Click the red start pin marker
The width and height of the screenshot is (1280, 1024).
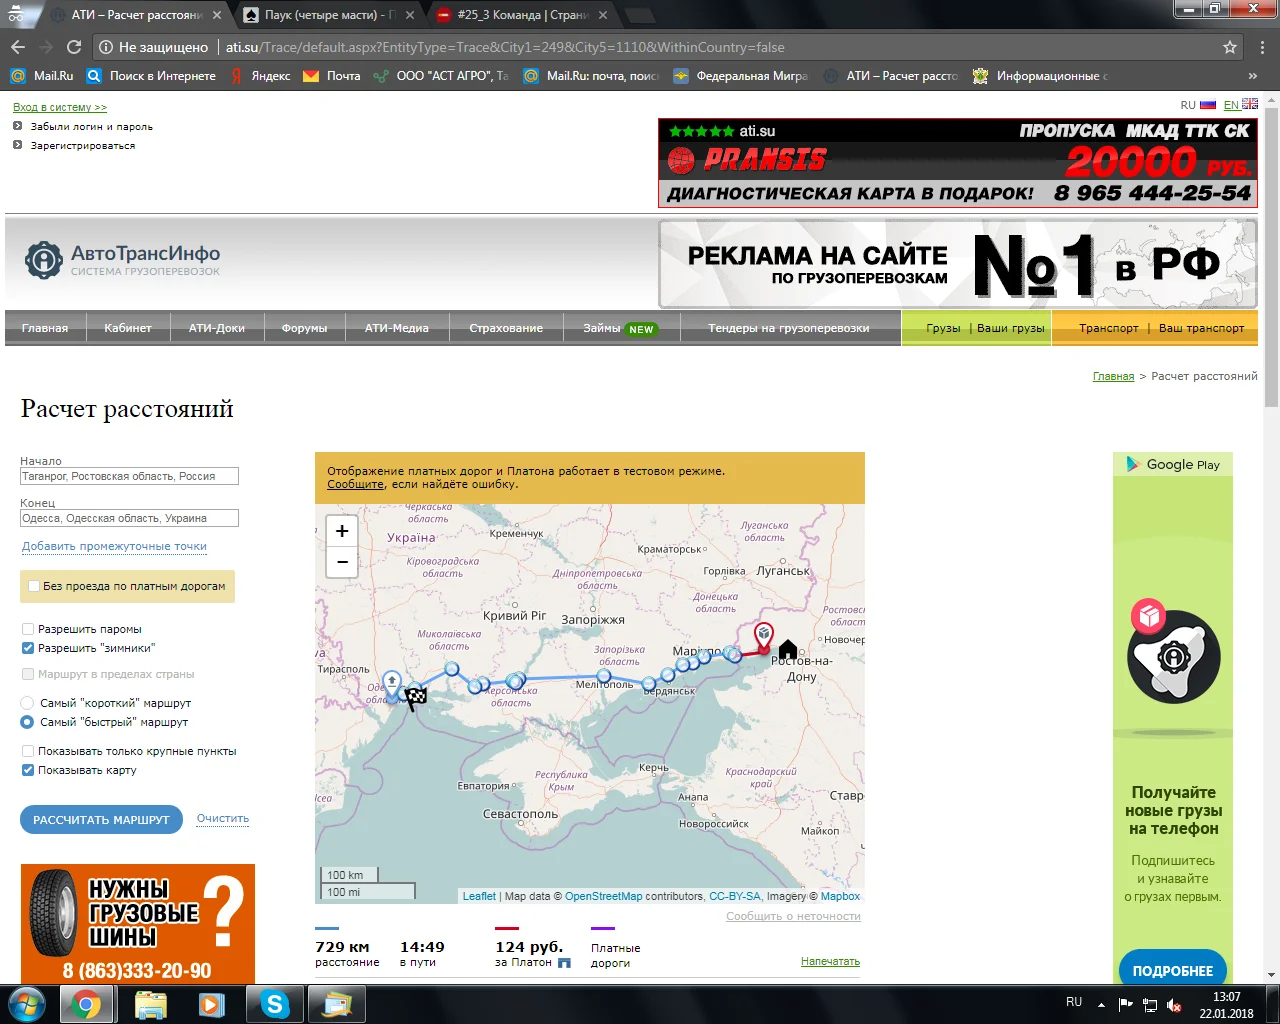[764, 637]
